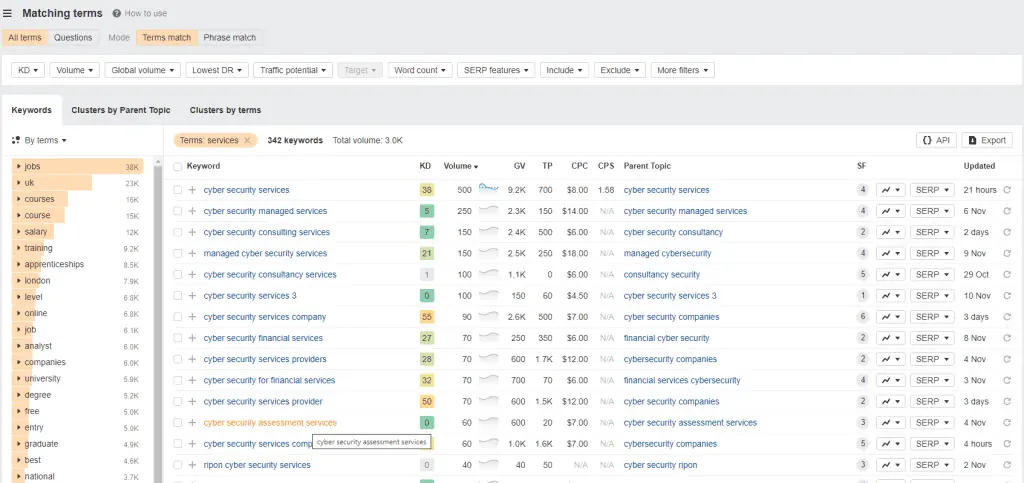Switch mode to Phrase match
The image size is (1024, 483).
point(230,37)
